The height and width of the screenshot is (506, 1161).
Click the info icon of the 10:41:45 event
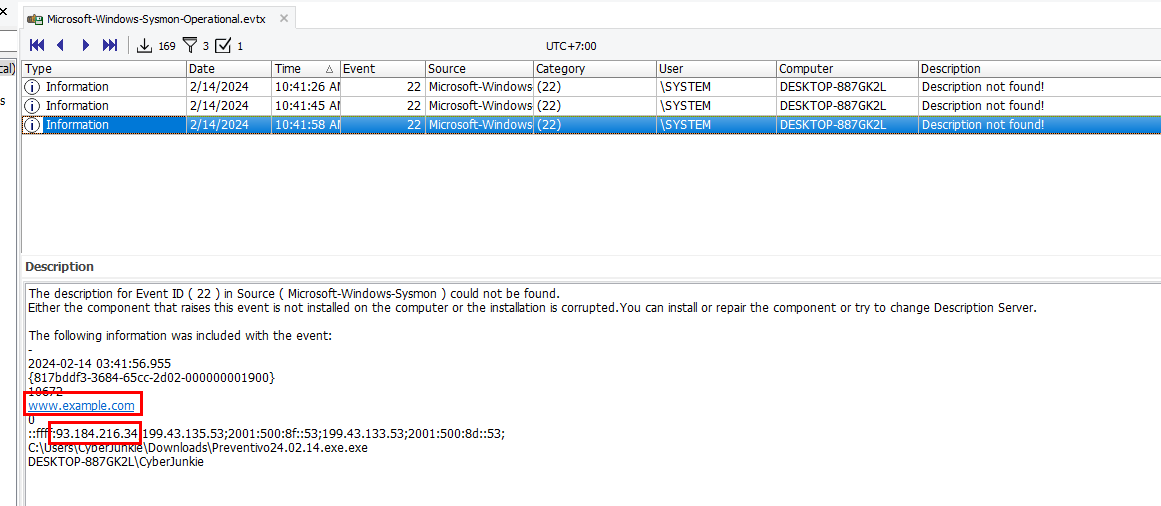[33, 106]
